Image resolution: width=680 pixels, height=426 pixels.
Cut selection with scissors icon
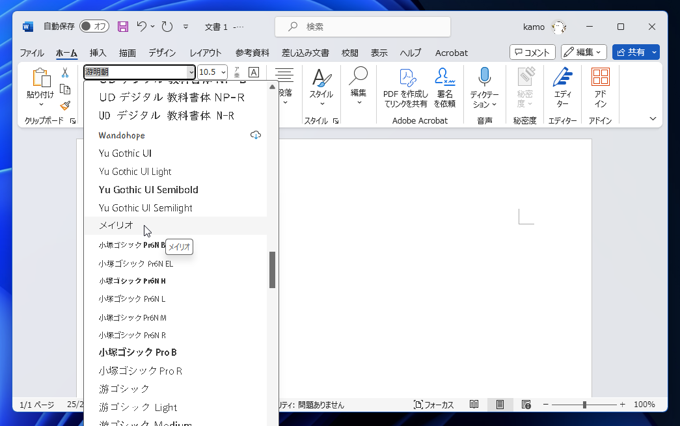(65, 72)
